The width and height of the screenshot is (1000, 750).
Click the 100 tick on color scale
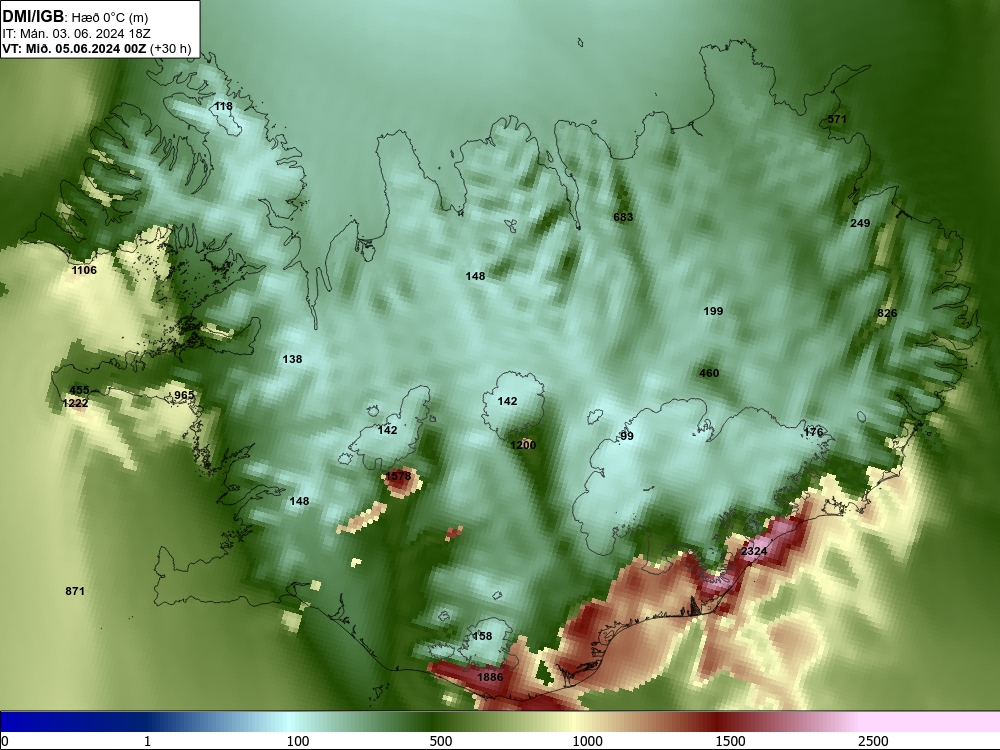coord(298,741)
